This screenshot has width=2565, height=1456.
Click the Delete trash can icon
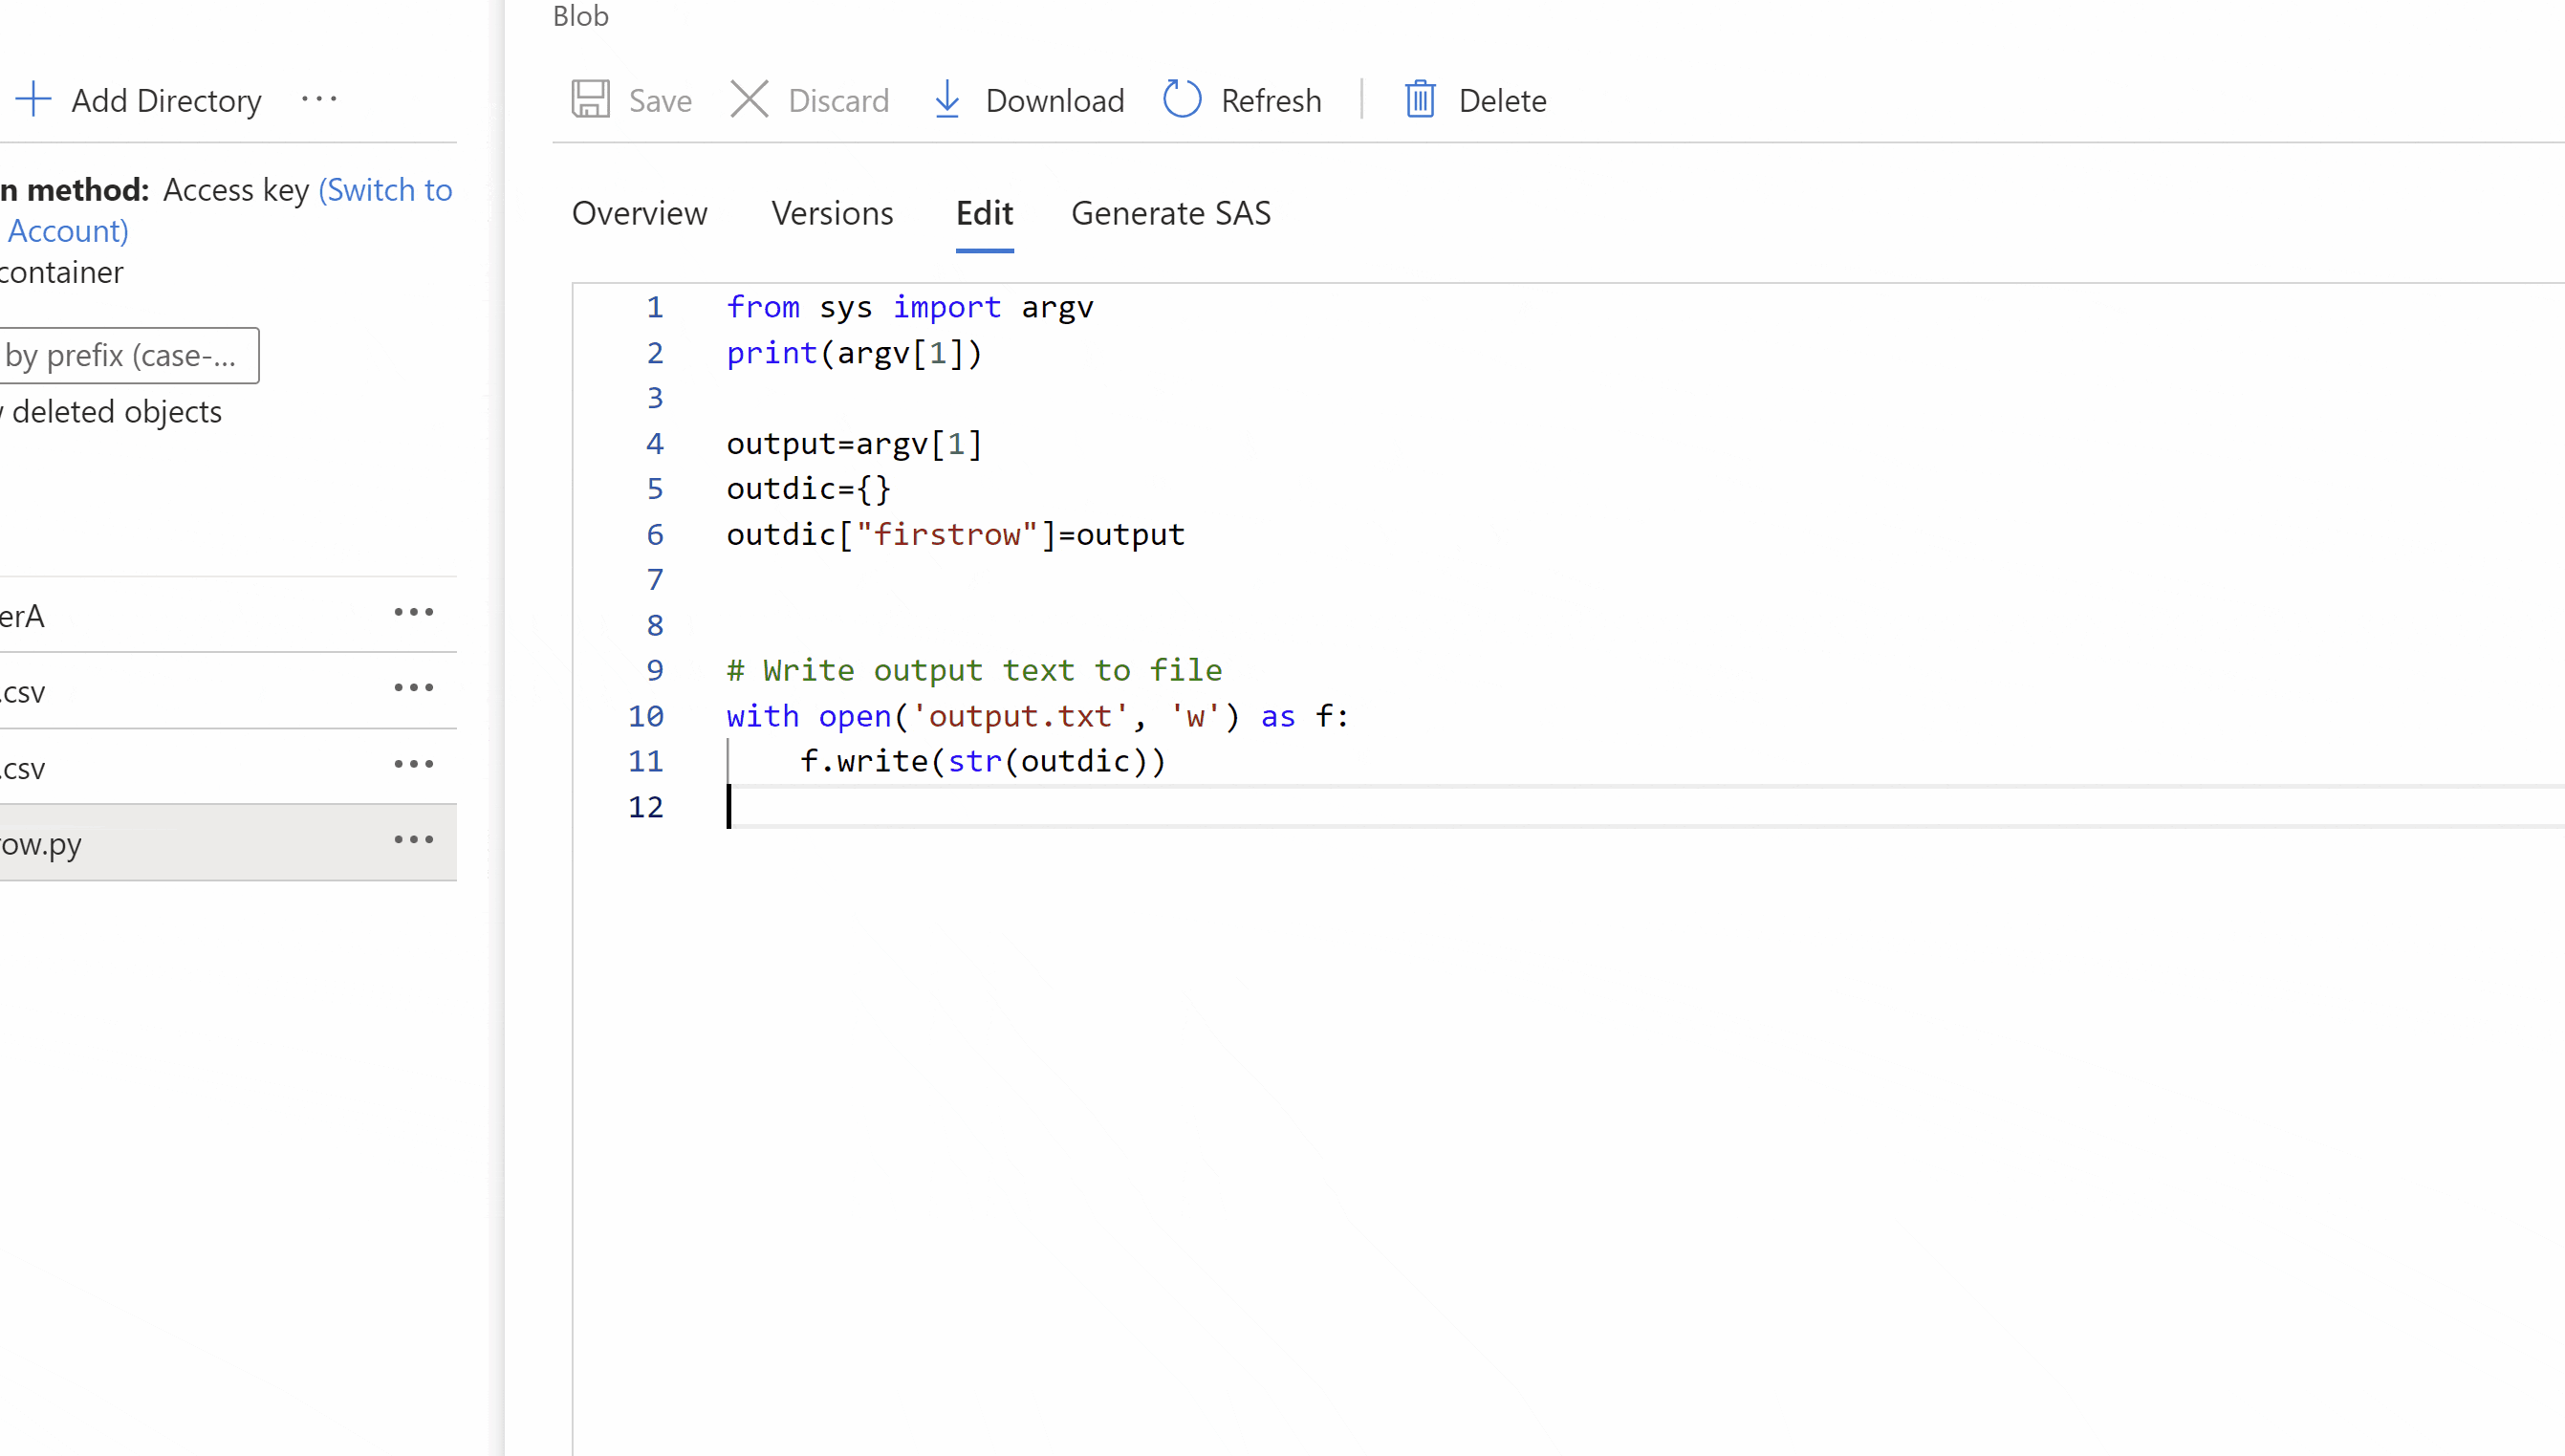click(1419, 100)
